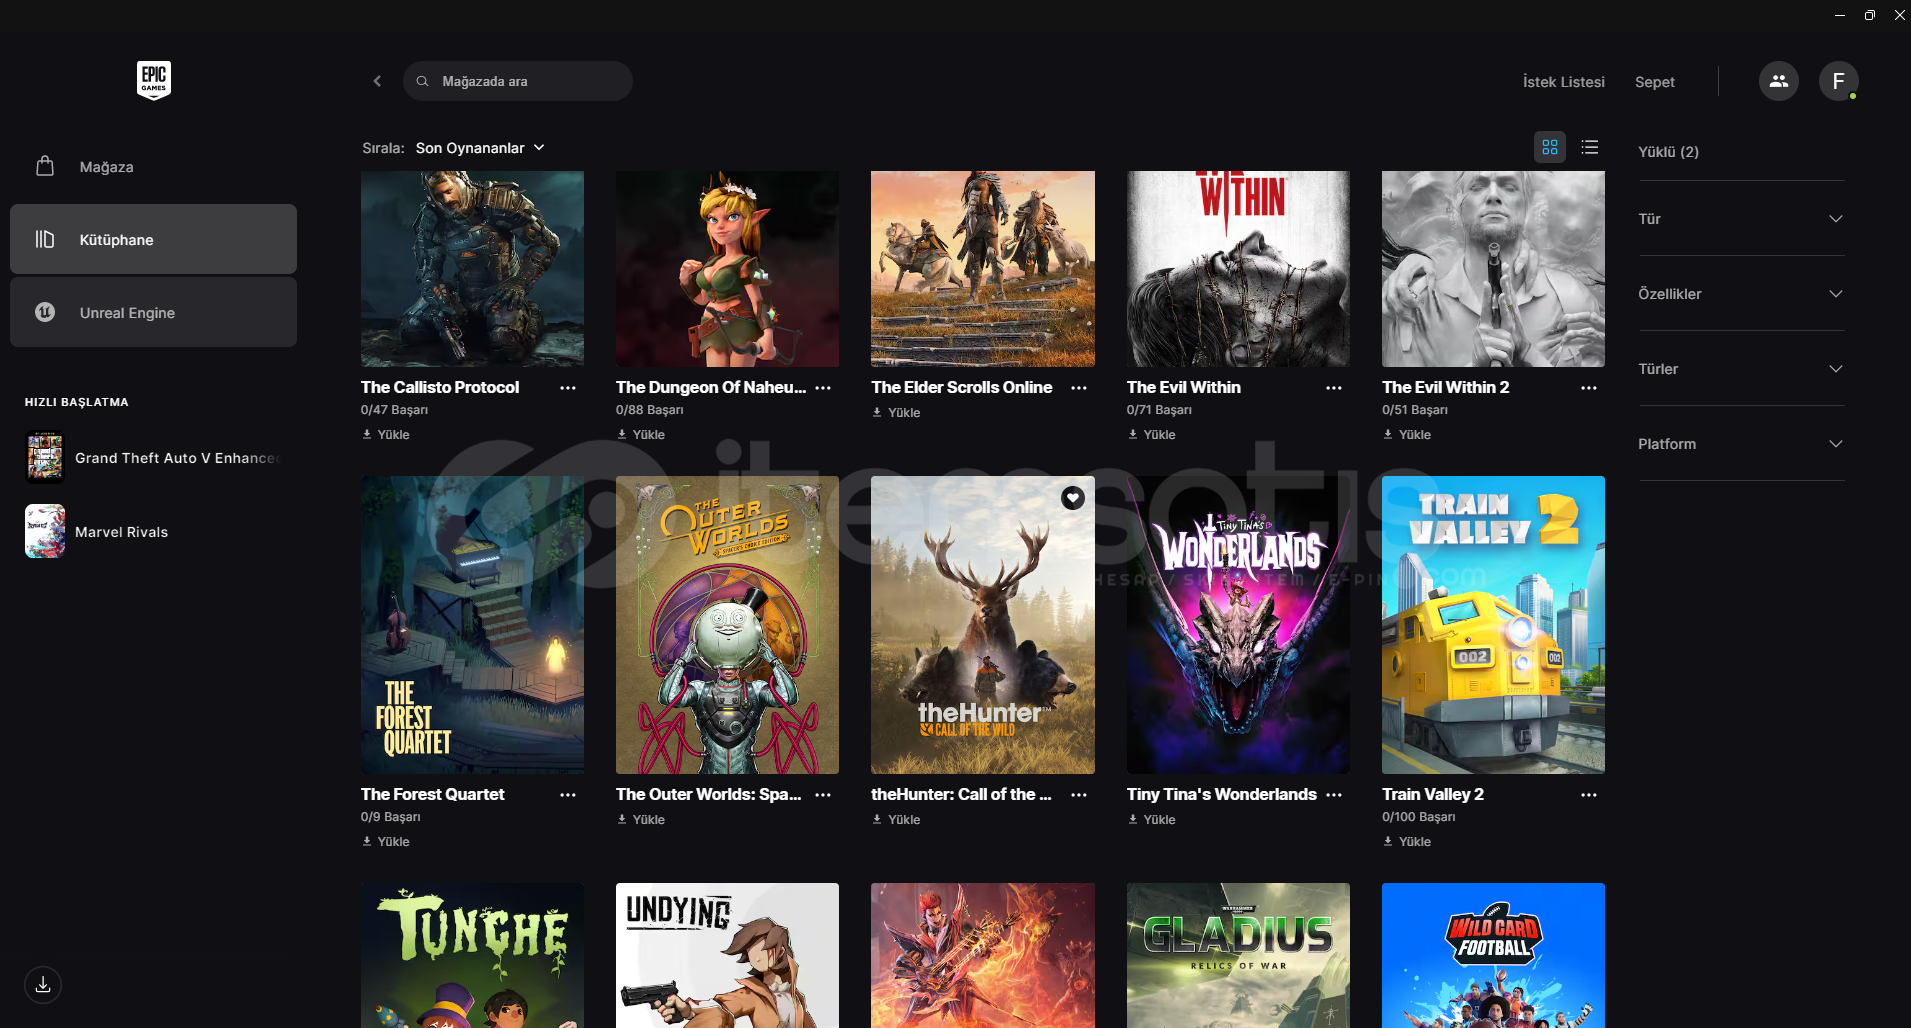Open The Evil Within 2 cover art

tap(1493, 269)
